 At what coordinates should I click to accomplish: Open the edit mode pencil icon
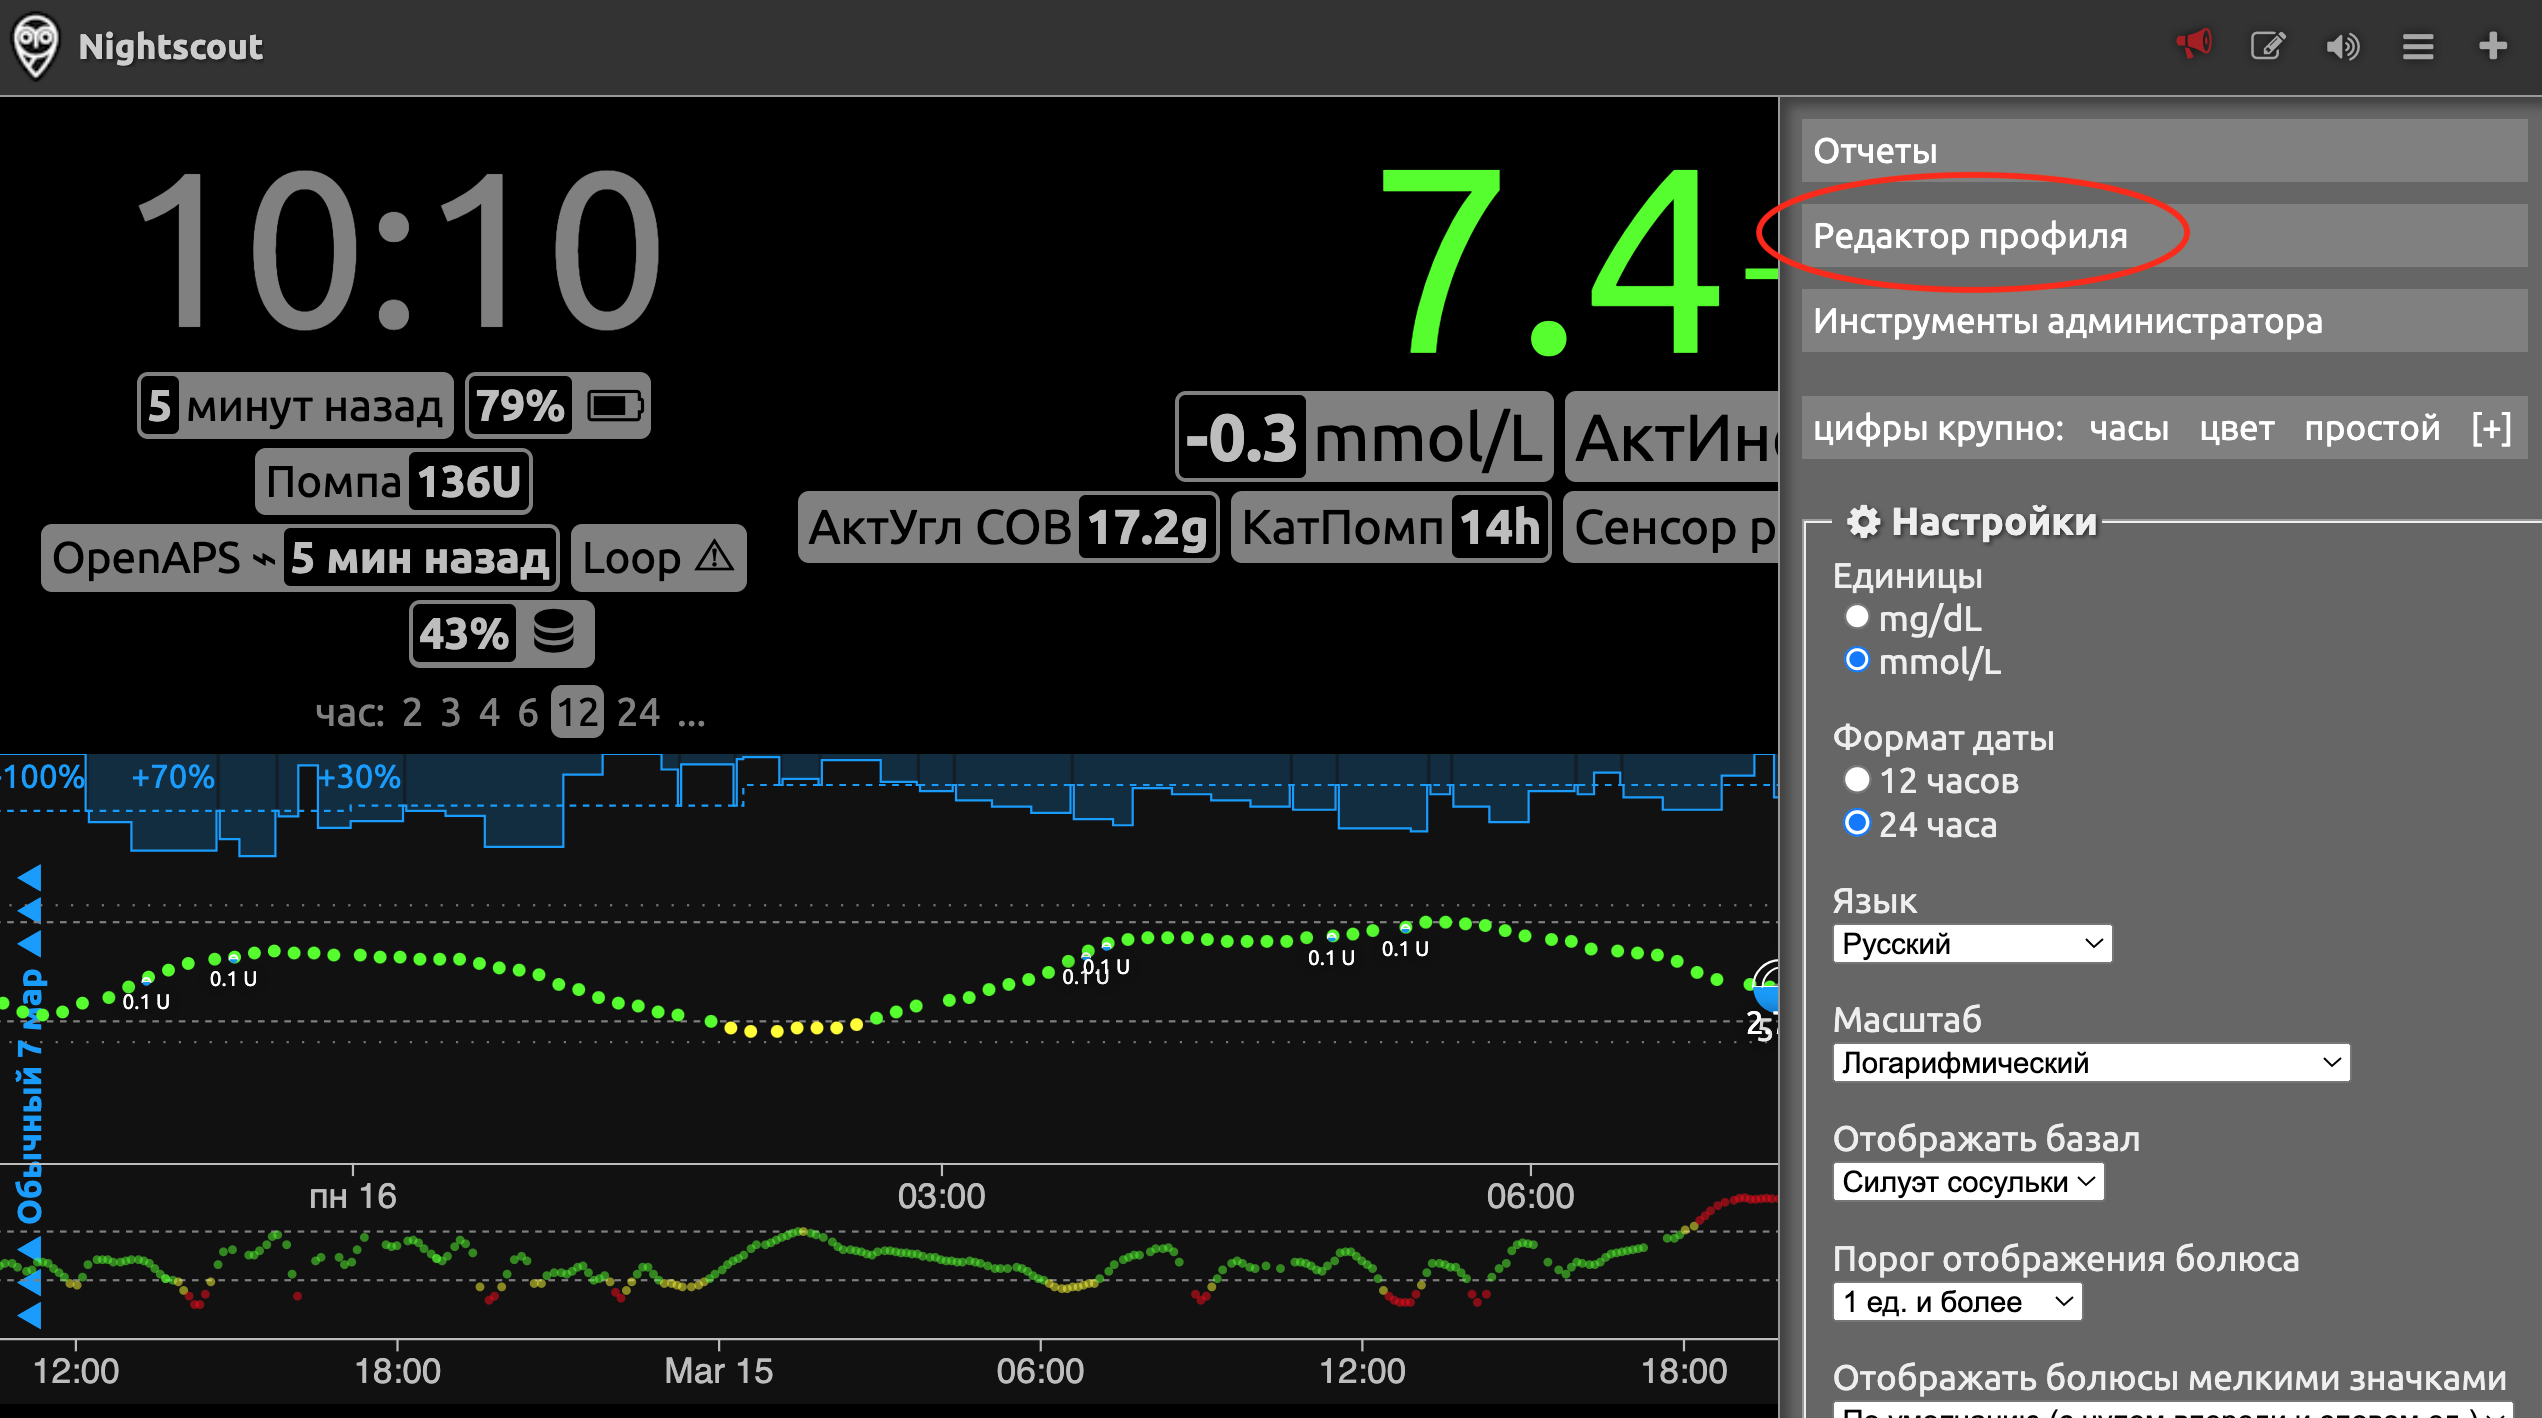[2268, 46]
